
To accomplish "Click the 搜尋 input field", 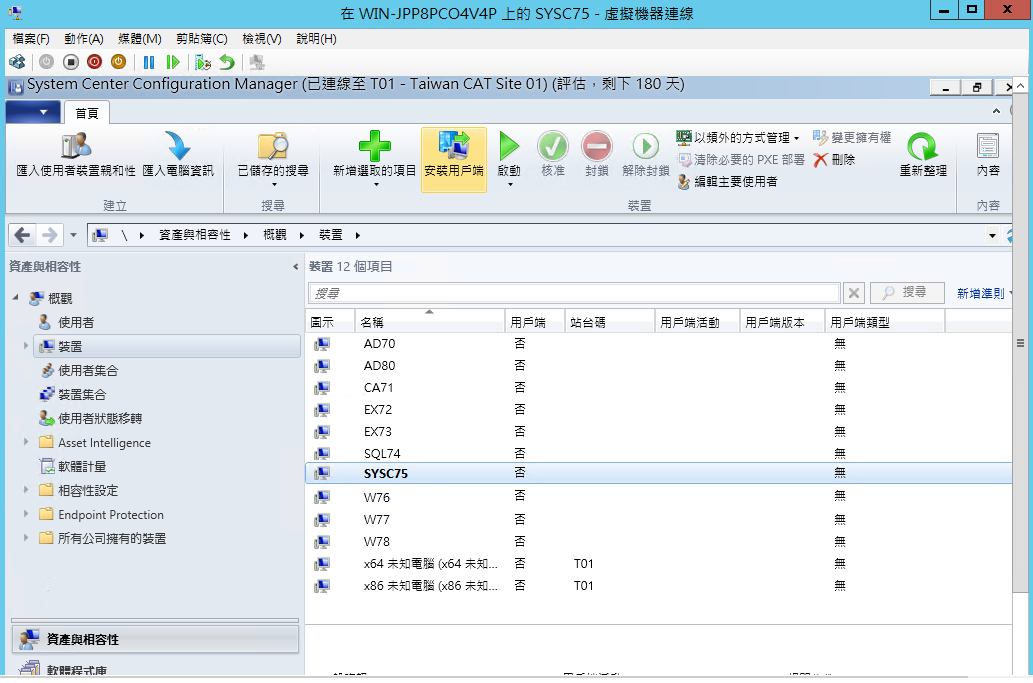I will (574, 293).
